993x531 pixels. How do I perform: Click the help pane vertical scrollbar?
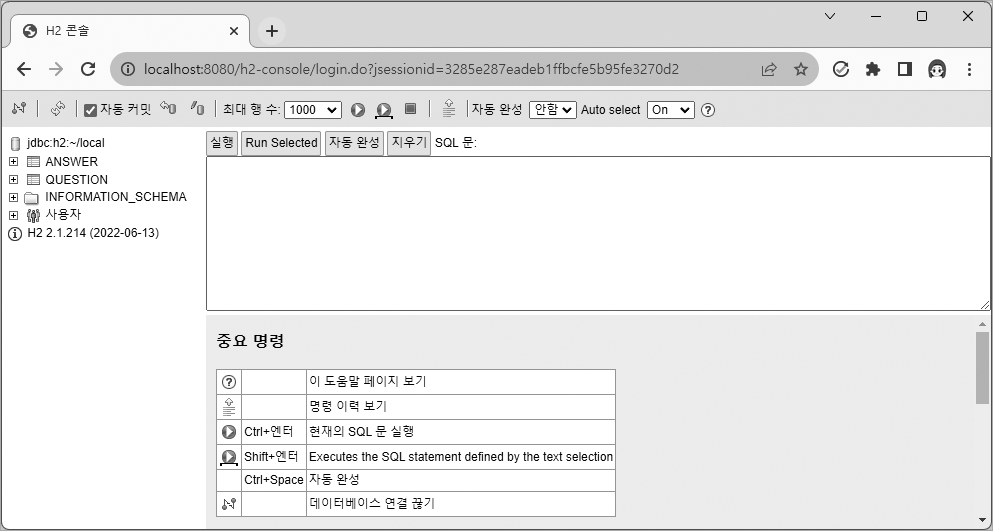982,368
